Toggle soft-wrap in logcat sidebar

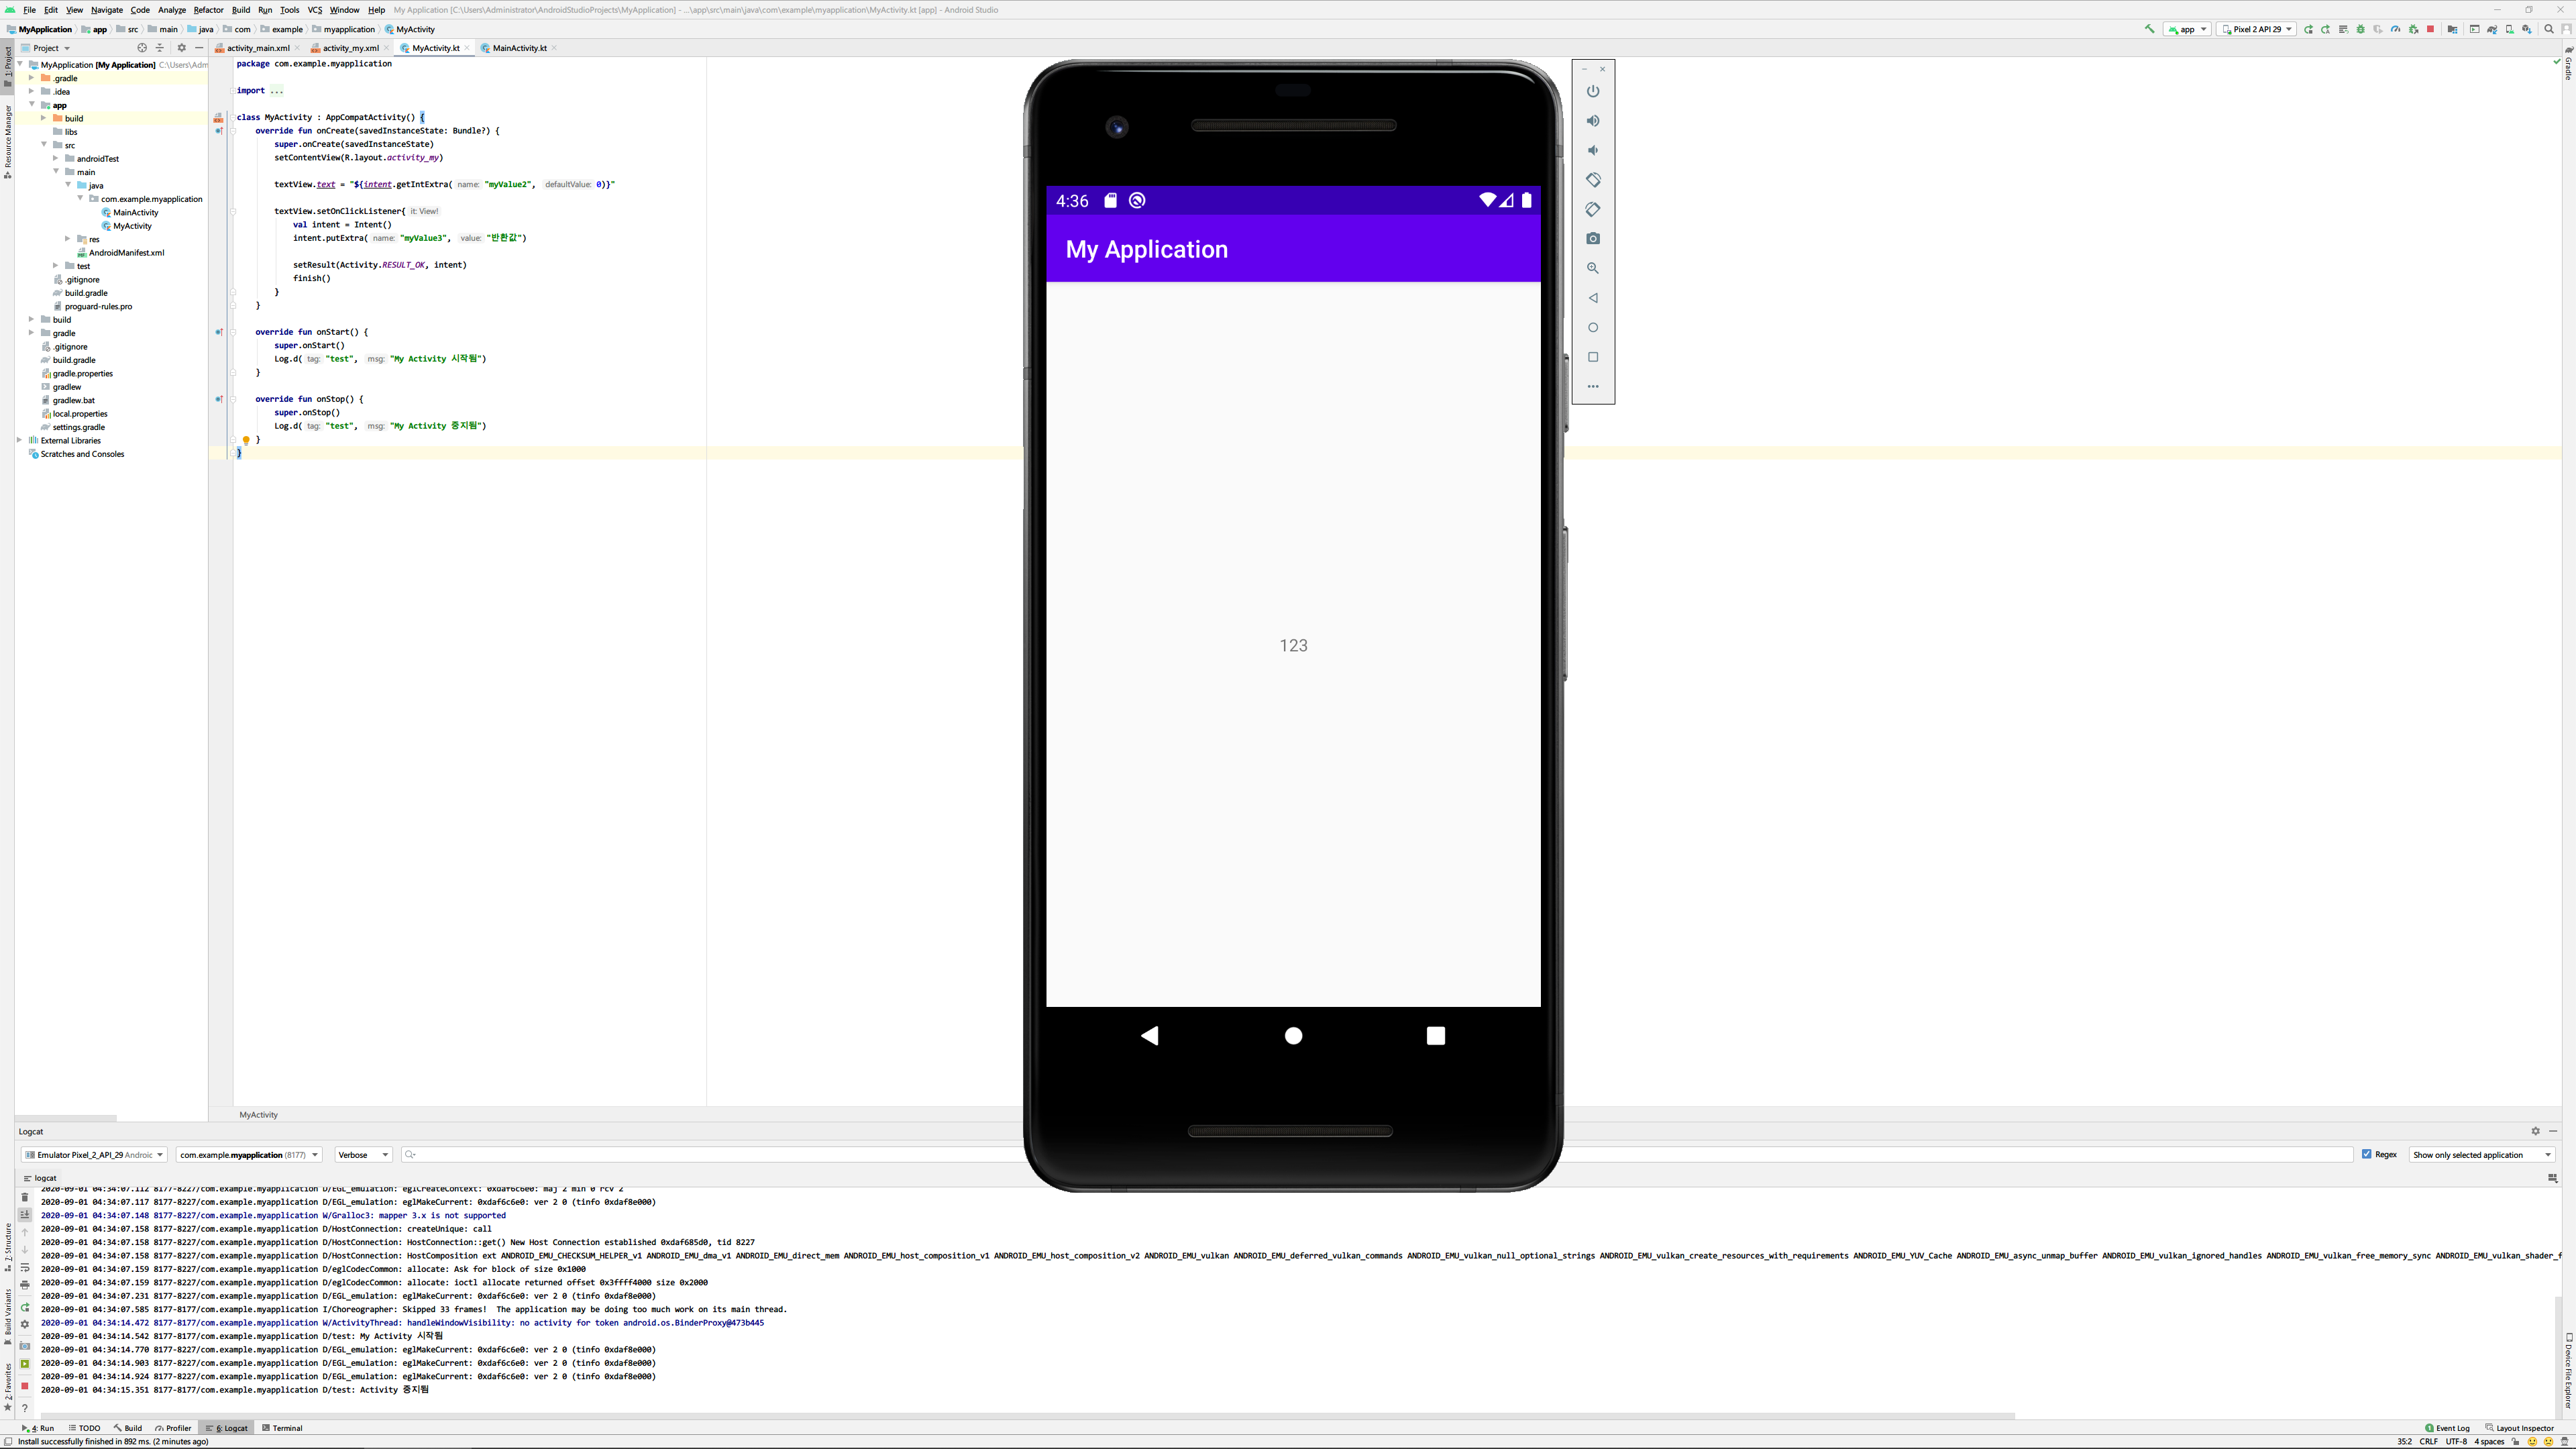coord(25,1268)
